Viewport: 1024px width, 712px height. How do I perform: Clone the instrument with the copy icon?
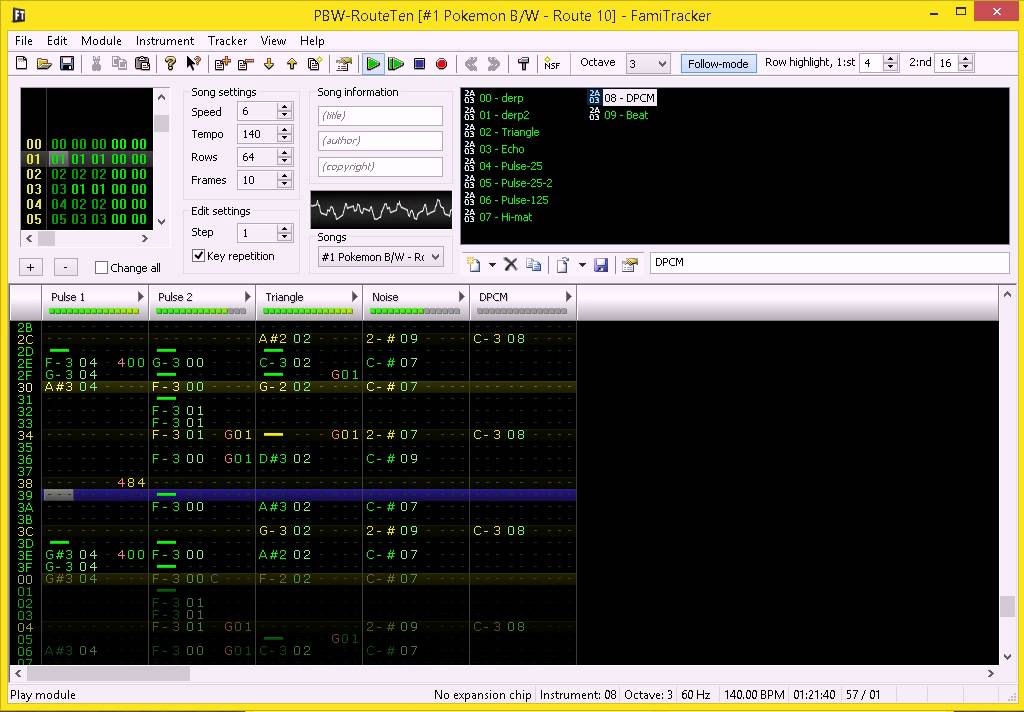click(534, 265)
